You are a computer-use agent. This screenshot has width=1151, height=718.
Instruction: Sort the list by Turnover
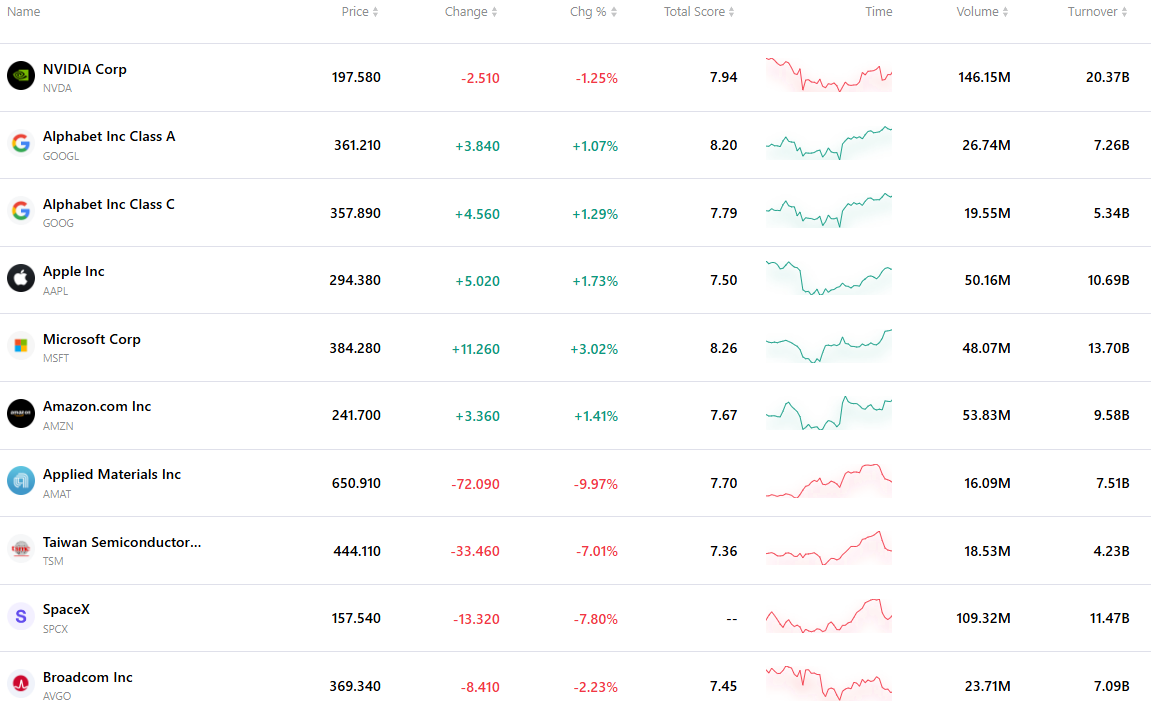(x=1097, y=12)
